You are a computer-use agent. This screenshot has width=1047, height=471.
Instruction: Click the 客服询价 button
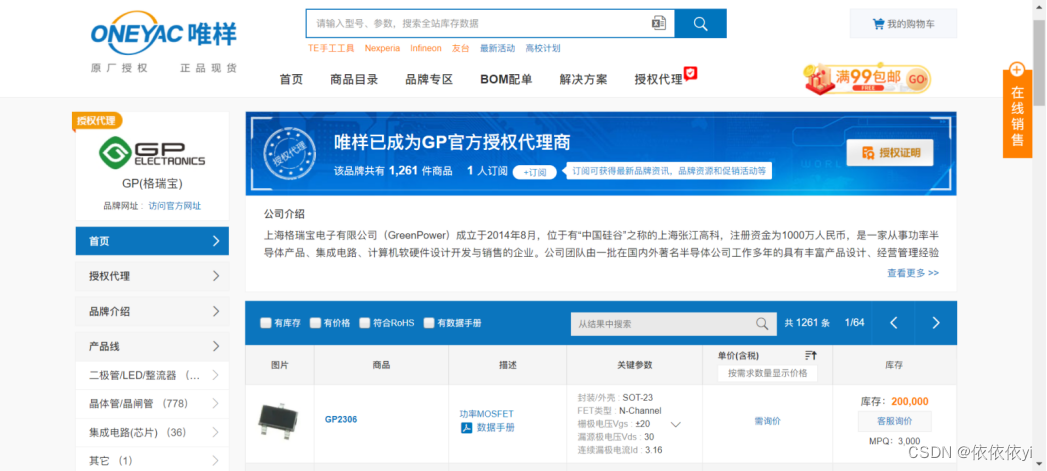(894, 421)
